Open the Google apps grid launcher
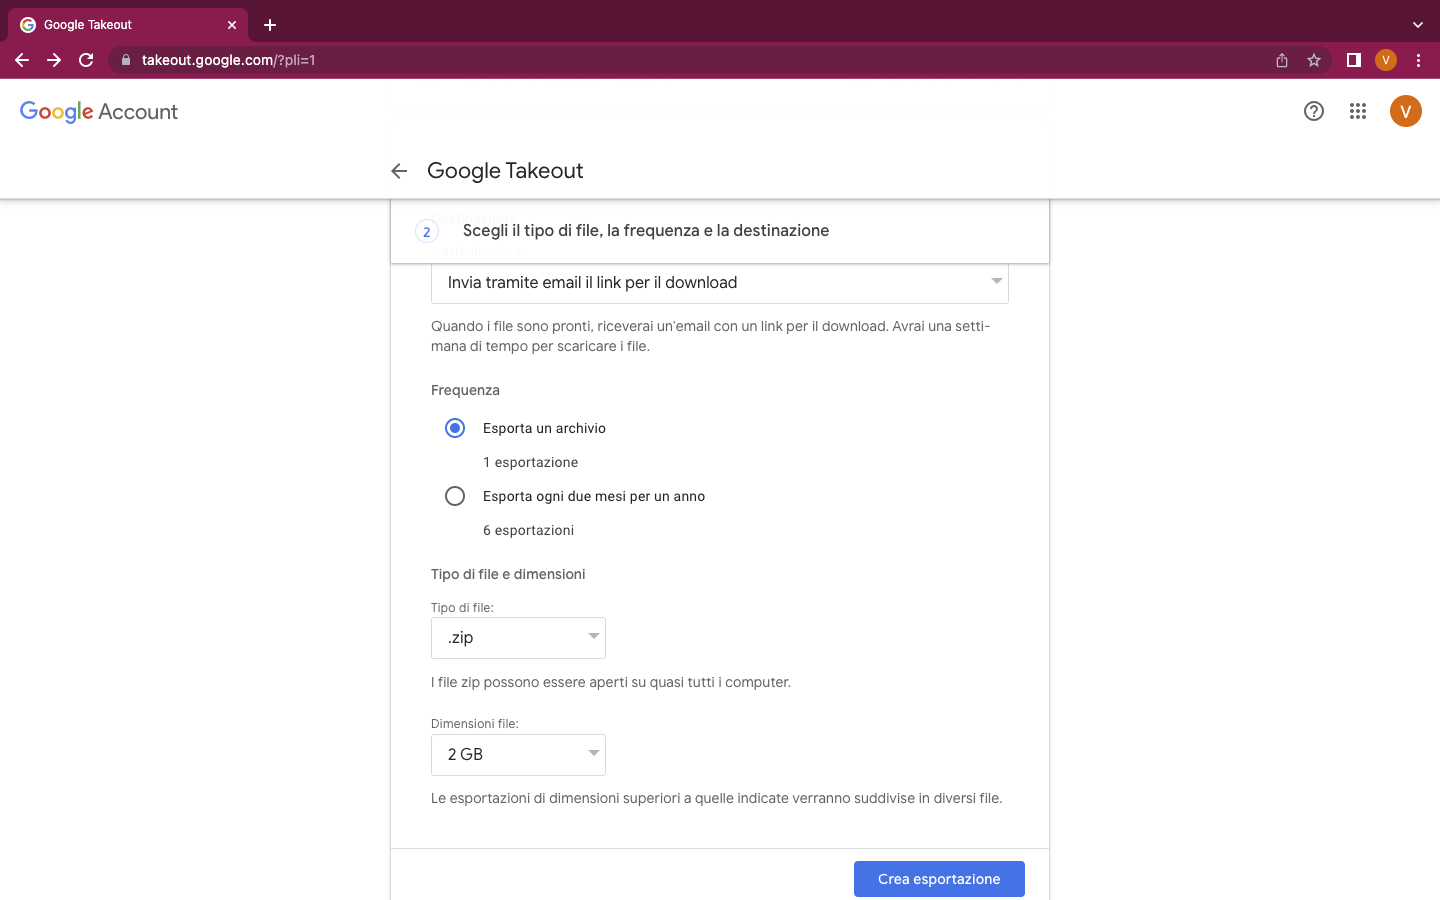 (x=1357, y=111)
